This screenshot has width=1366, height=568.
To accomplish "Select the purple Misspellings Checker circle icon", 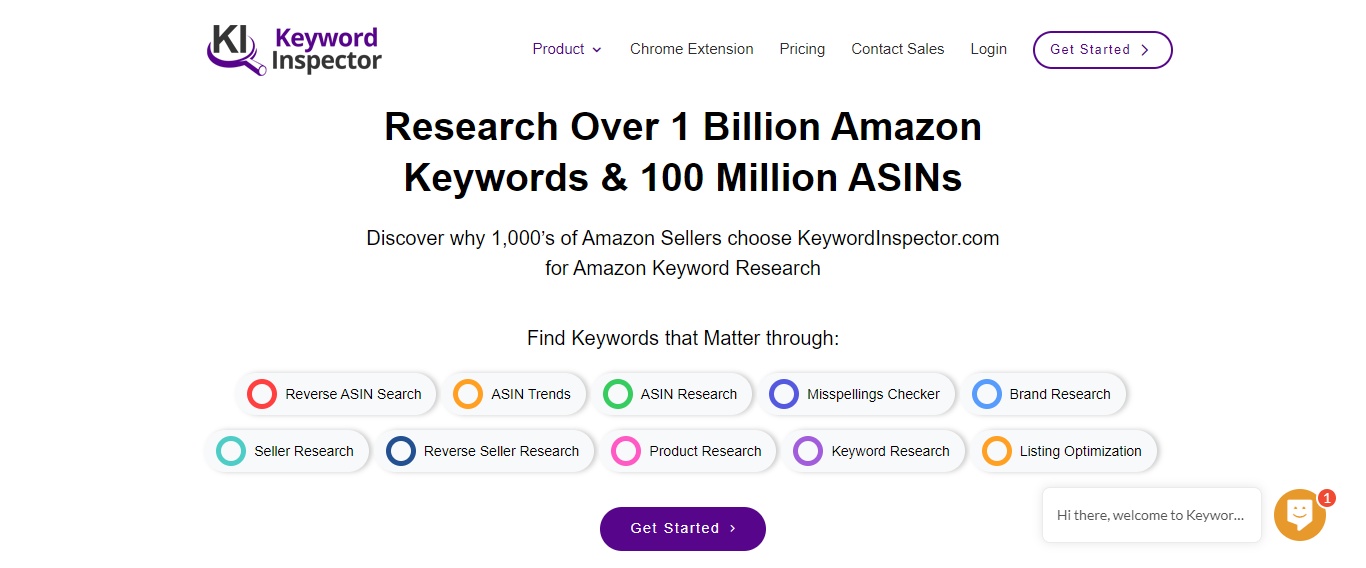I will (784, 394).
